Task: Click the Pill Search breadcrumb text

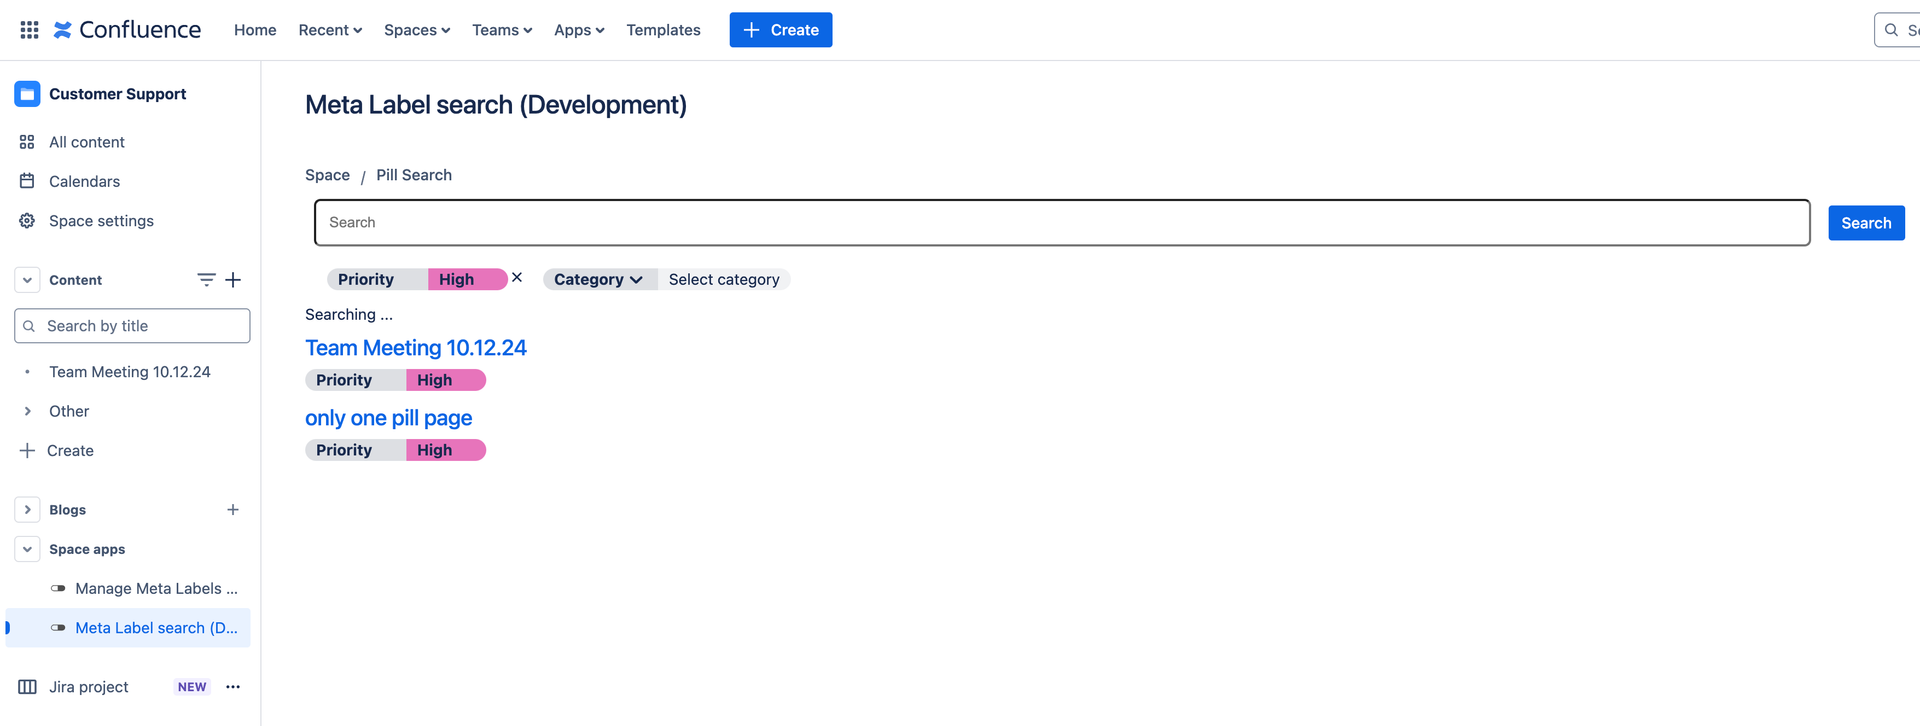Action: tap(414, 175)
